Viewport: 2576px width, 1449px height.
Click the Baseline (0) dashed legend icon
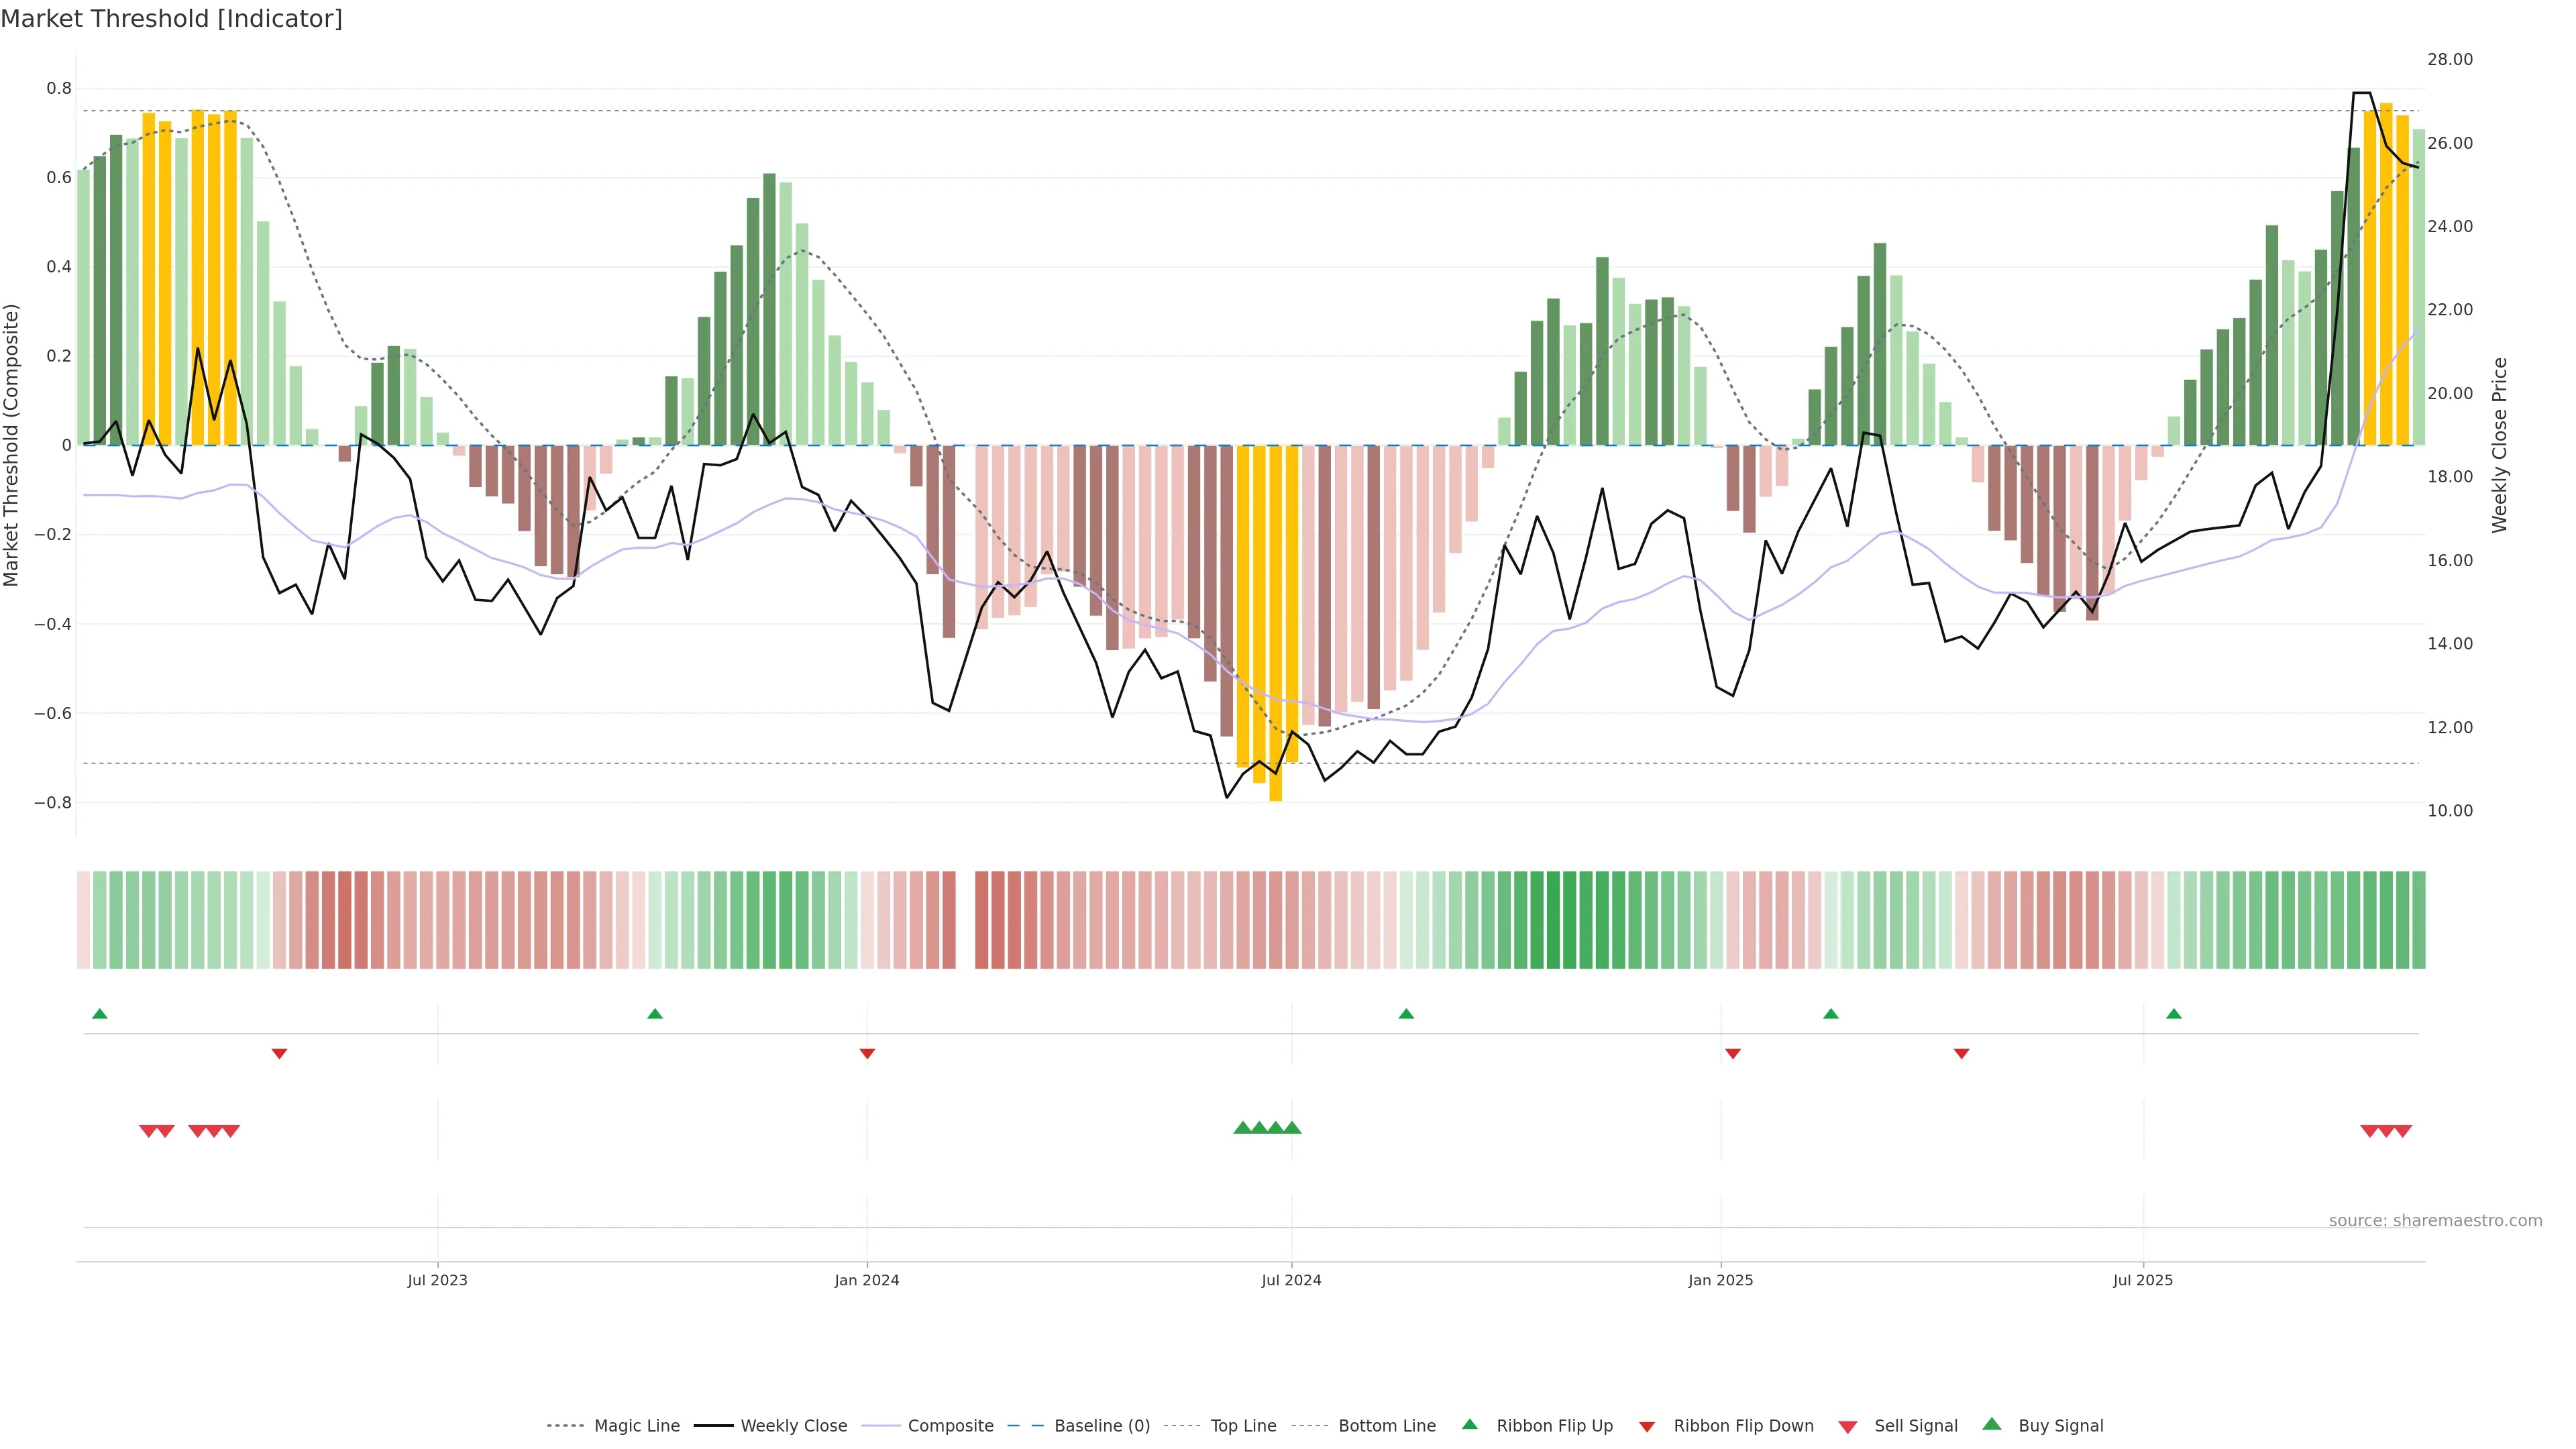[1026, 1426]
